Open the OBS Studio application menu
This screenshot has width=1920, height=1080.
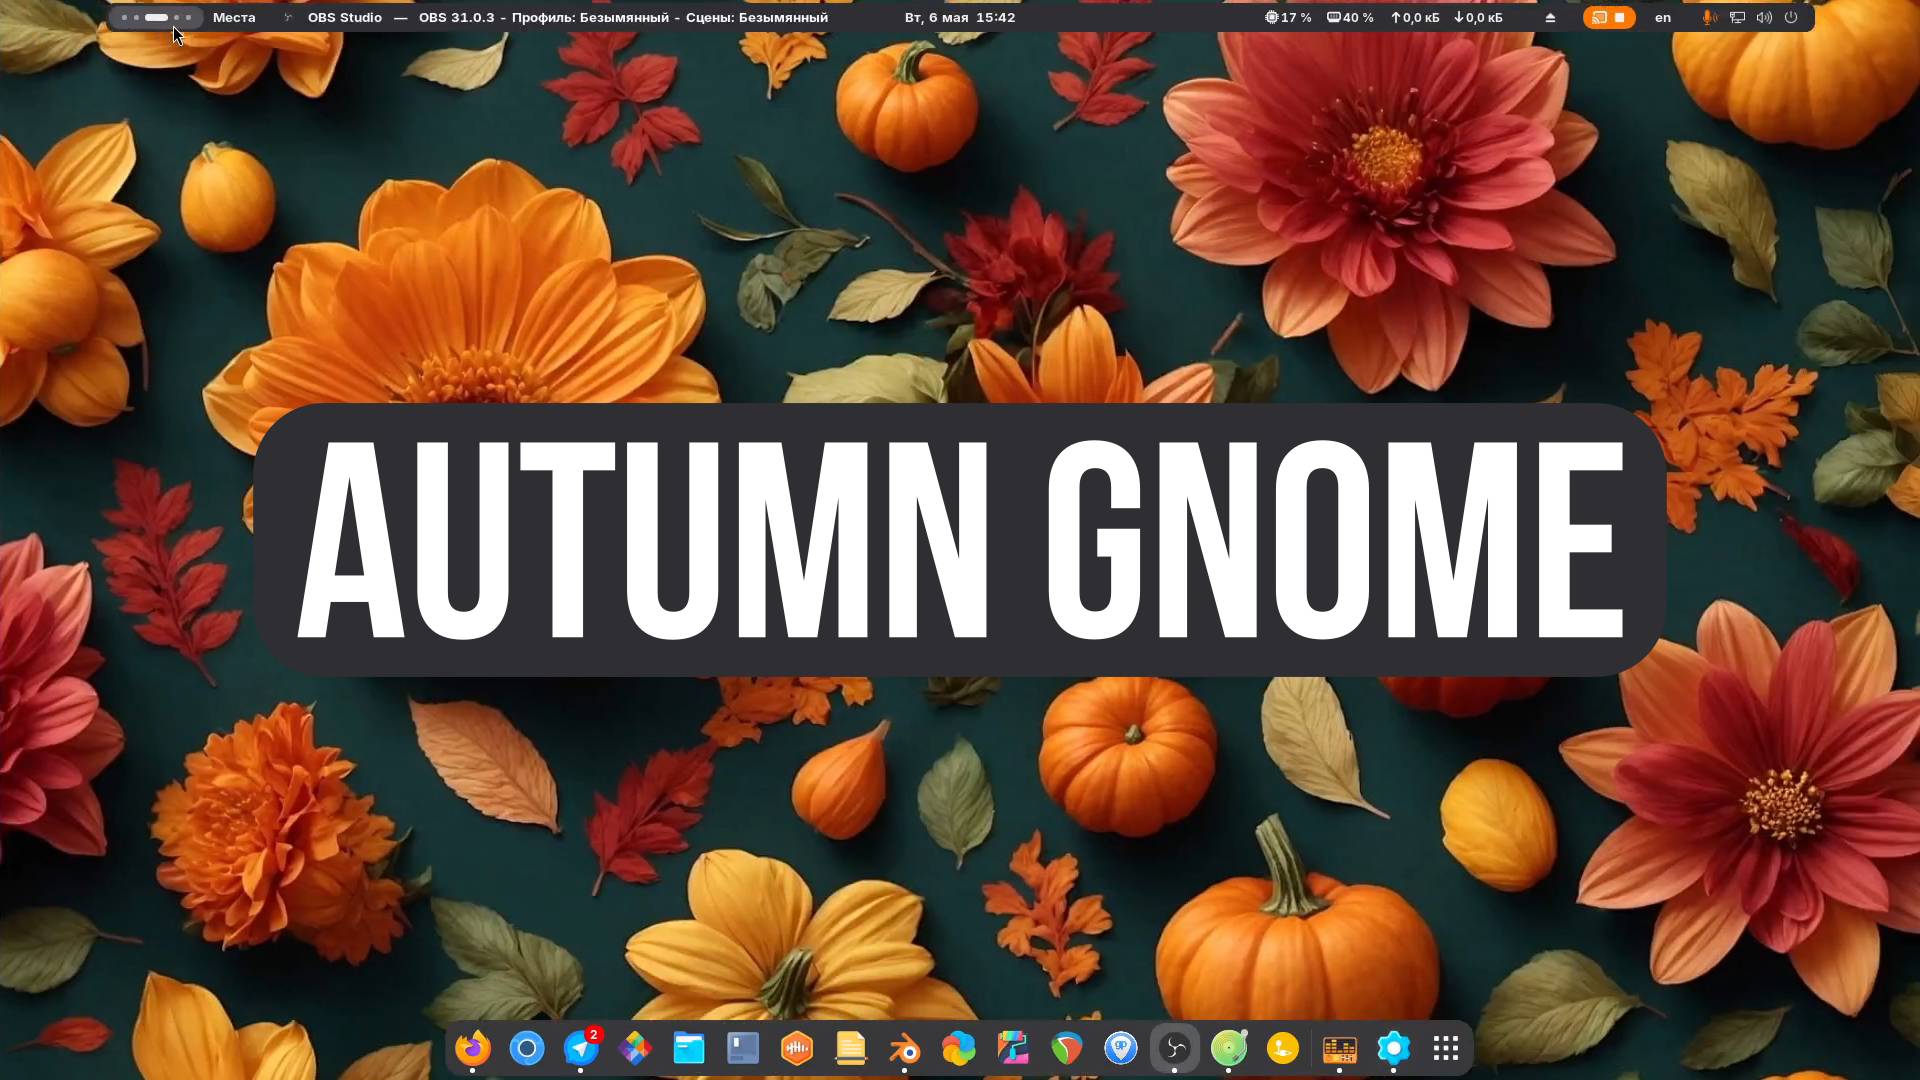click(344, 17)
